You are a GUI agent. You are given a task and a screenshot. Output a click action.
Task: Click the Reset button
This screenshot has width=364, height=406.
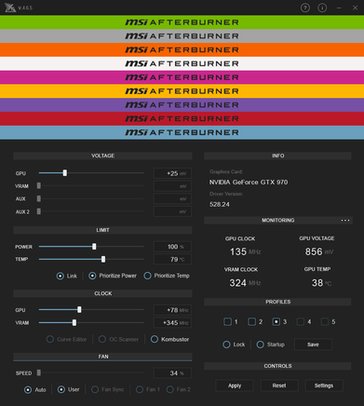click(x=279, y=385)
